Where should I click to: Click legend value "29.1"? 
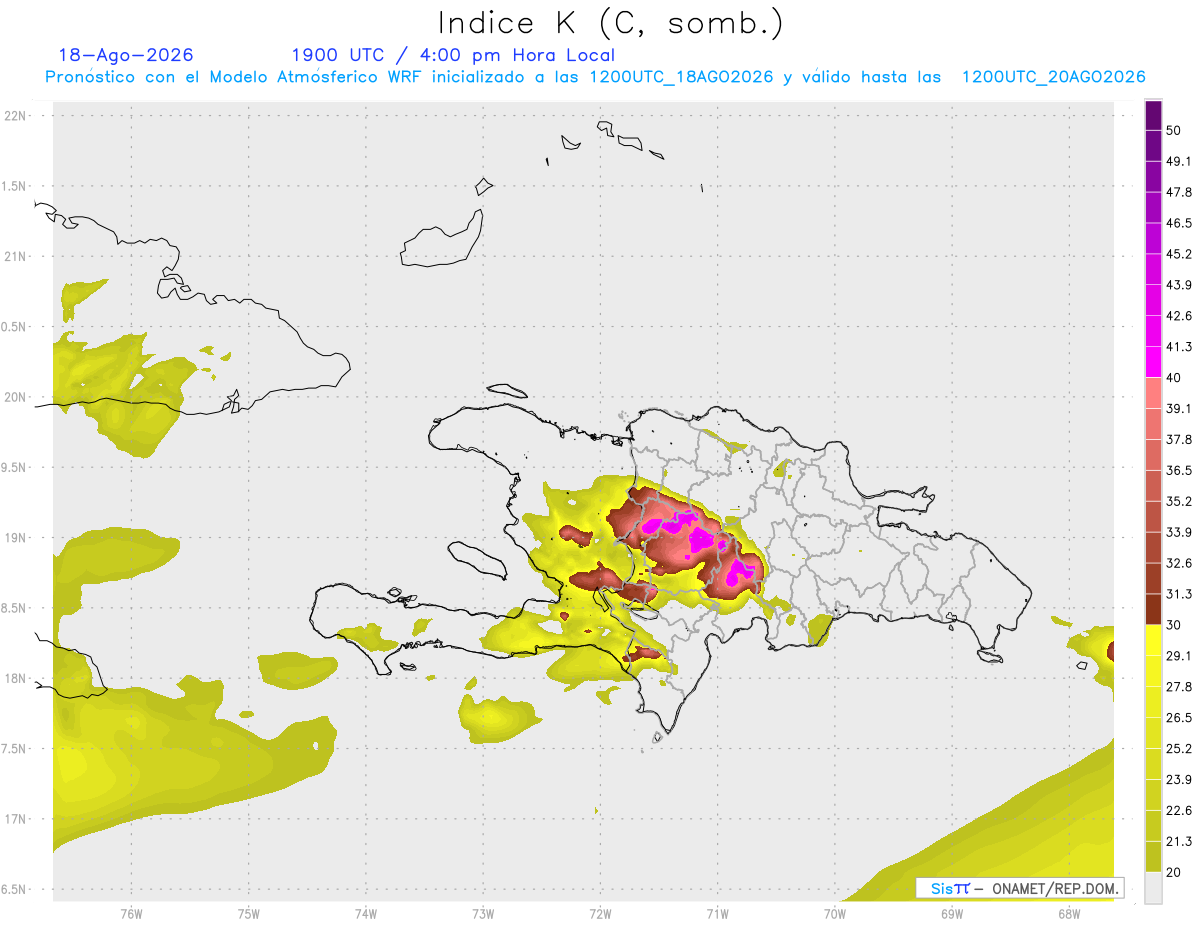tap(1178, 656)
